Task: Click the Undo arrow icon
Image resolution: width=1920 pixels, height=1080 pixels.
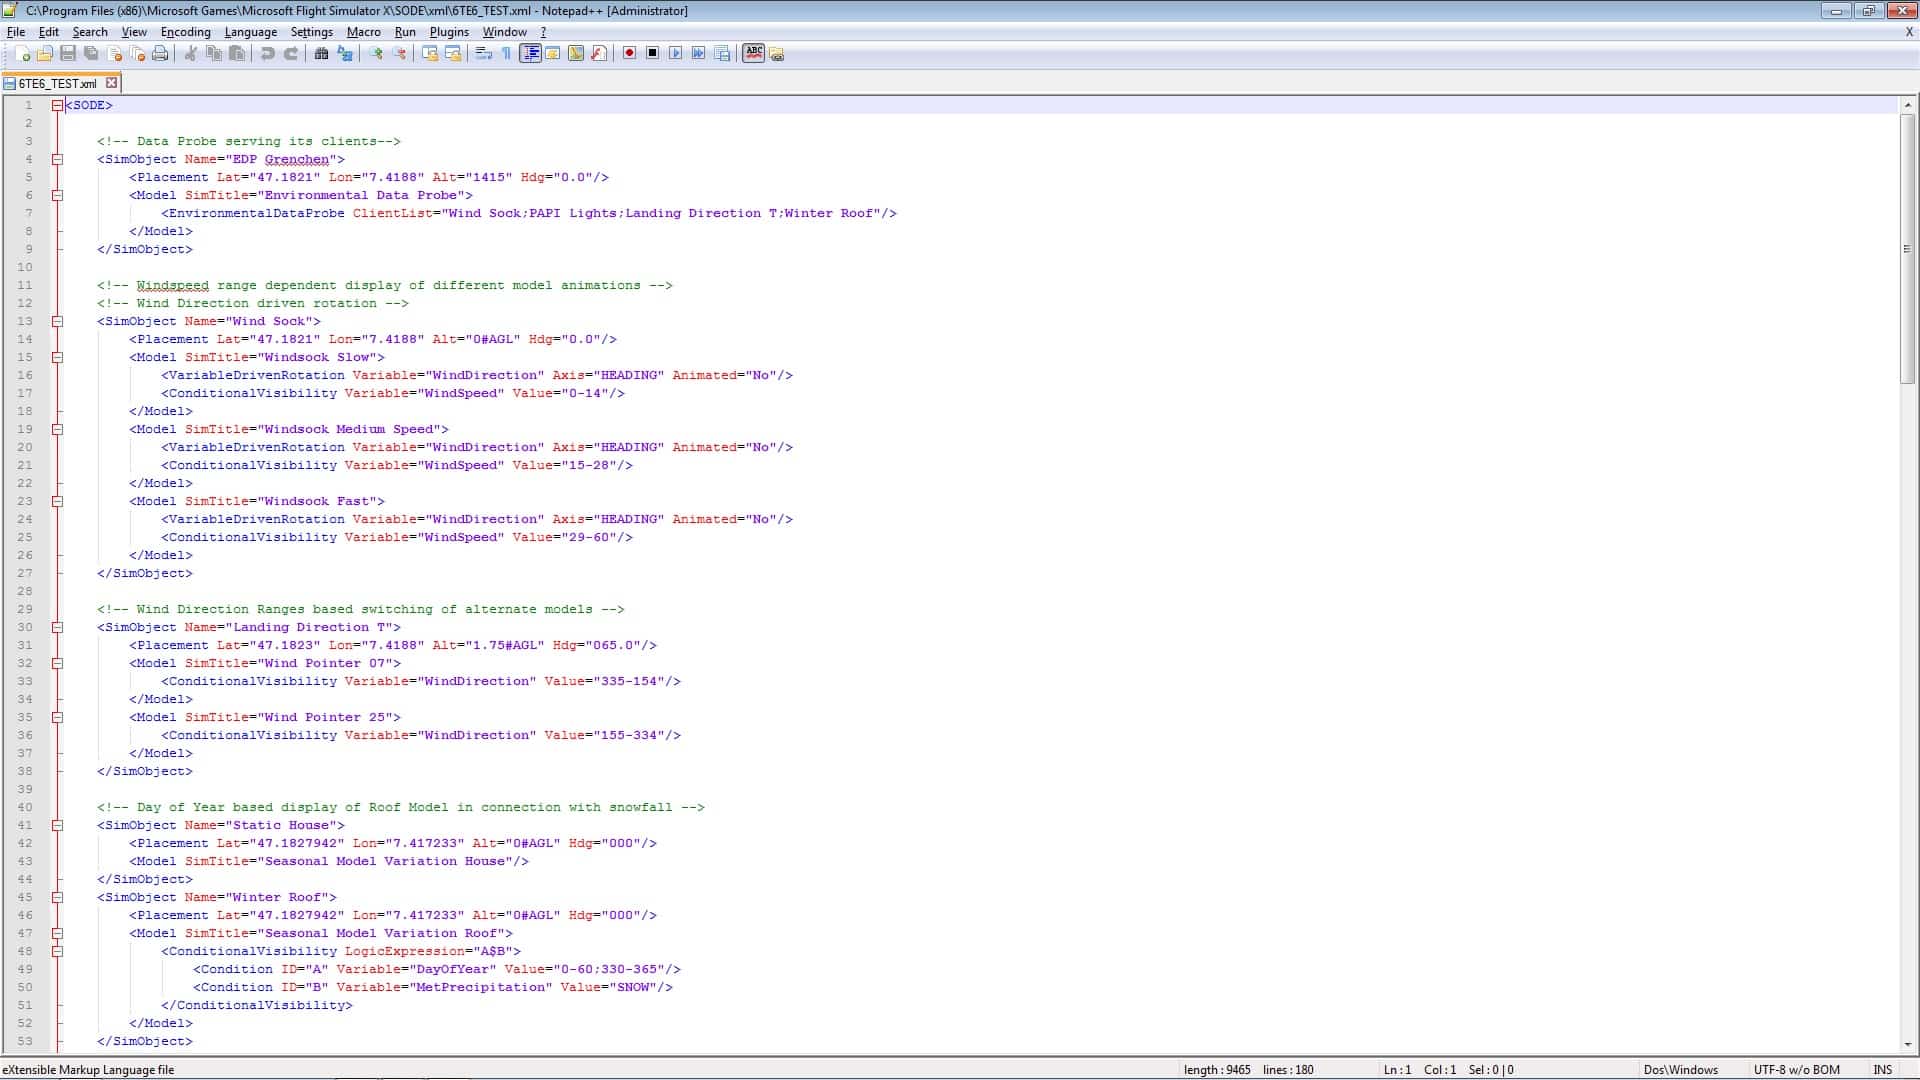Action: click(267, 54)
